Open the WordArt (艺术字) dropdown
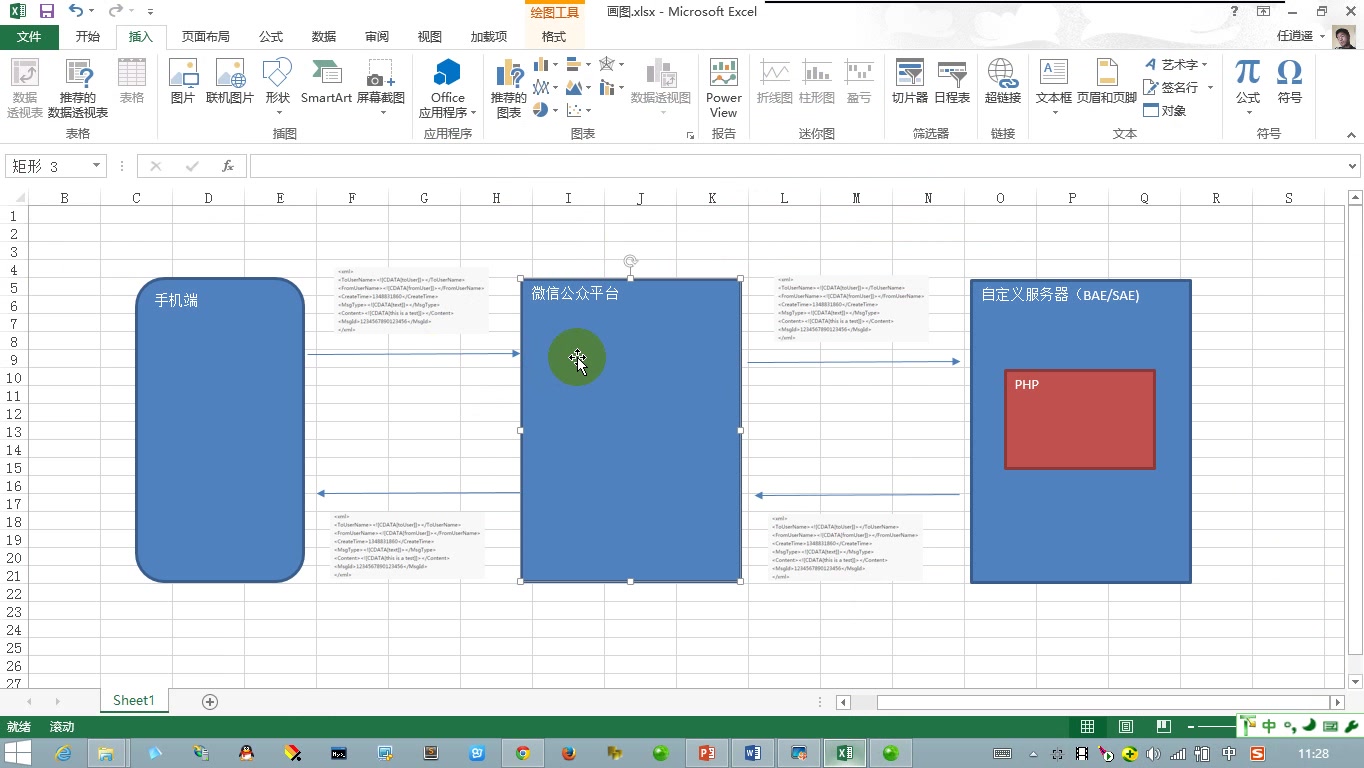This screenshot has width=1364, height=768. pyautogui.click(x=1204, y=64)
